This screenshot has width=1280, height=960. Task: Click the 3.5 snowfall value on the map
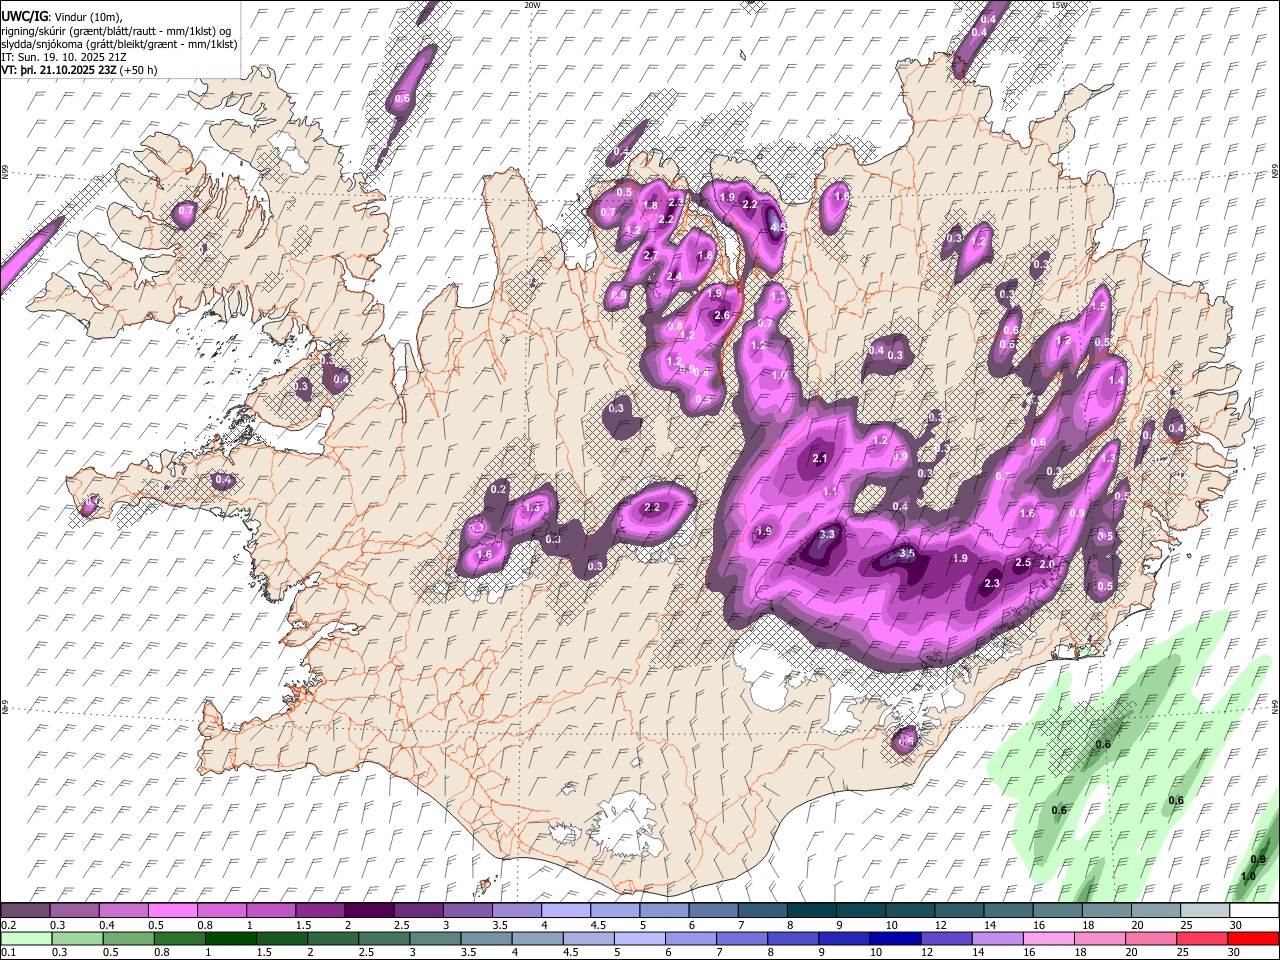coord(907,553)
